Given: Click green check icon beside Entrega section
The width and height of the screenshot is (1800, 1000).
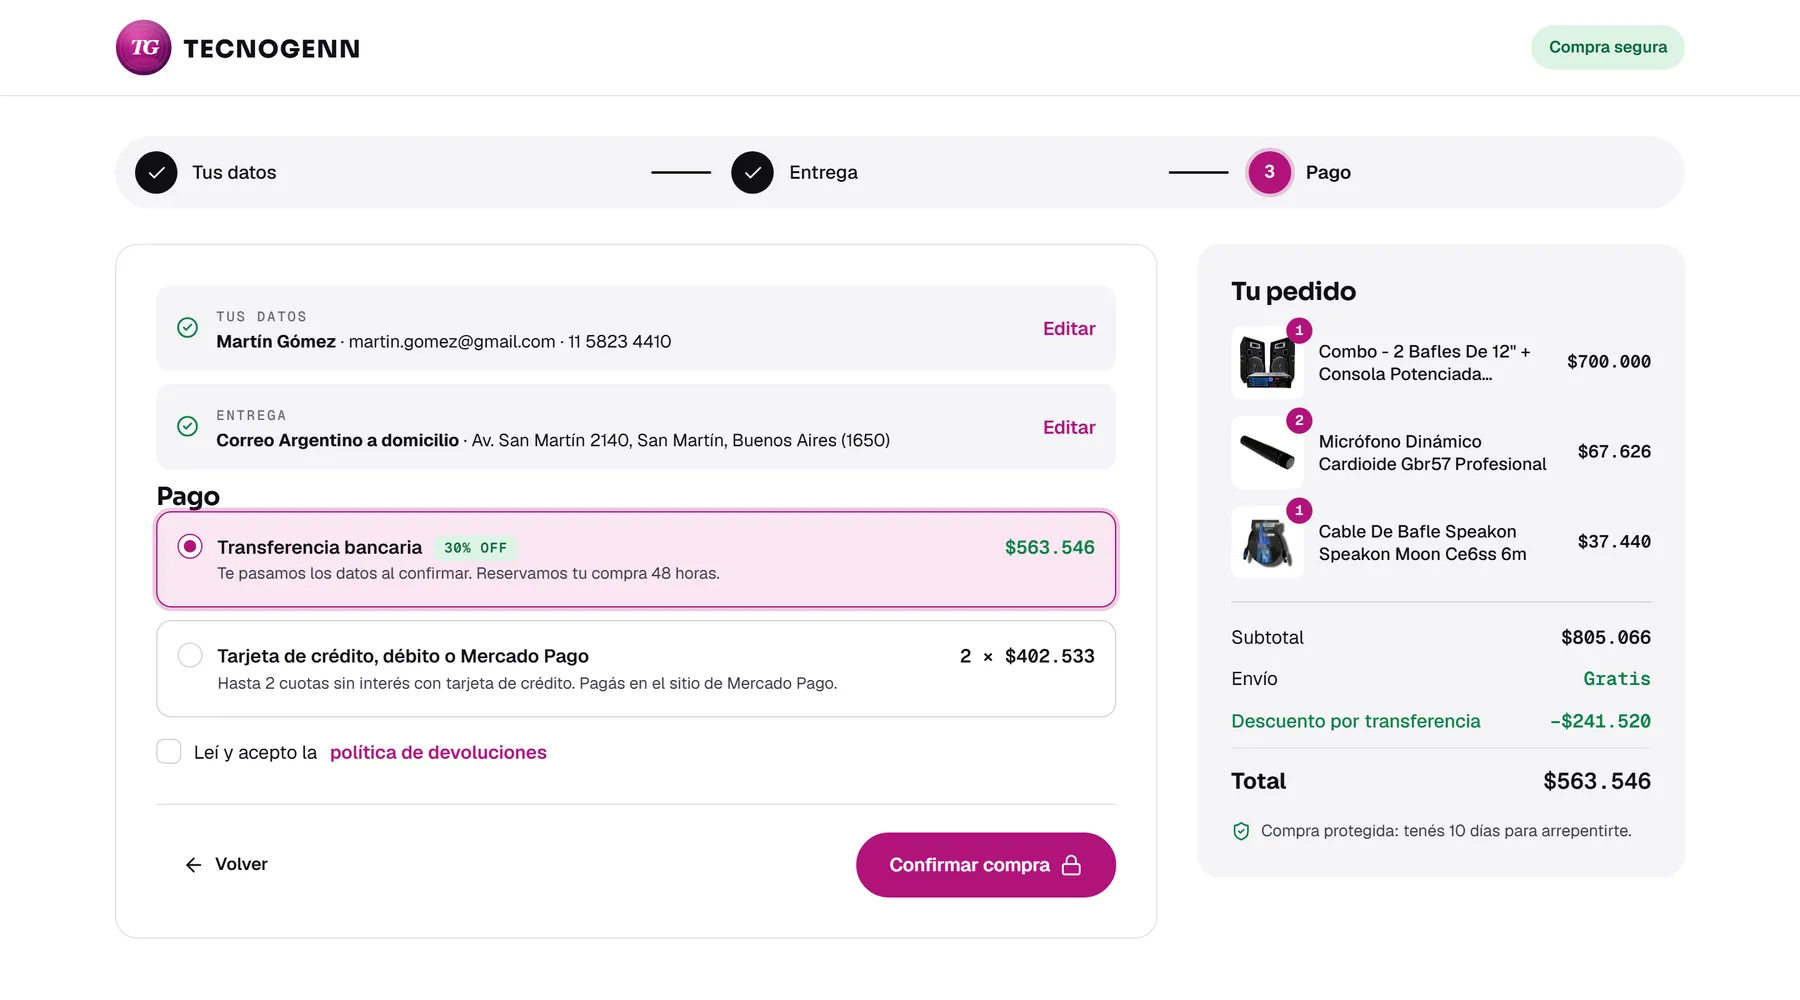Looking at the screenshot, I should click(187, 427).
